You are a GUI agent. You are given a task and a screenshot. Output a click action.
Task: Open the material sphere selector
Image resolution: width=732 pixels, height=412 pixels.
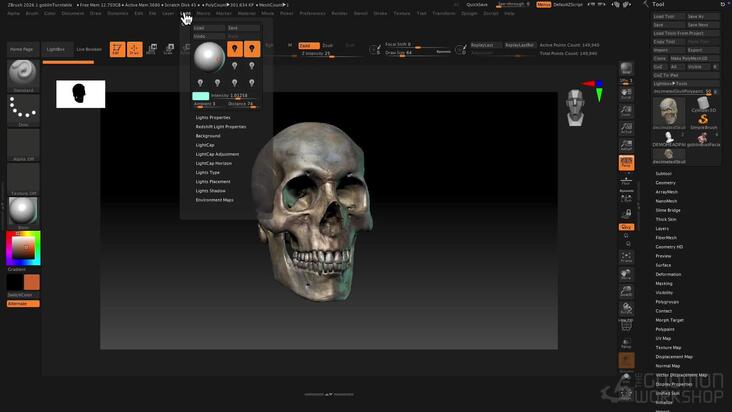pyautogui.click(x=23, y=213)
